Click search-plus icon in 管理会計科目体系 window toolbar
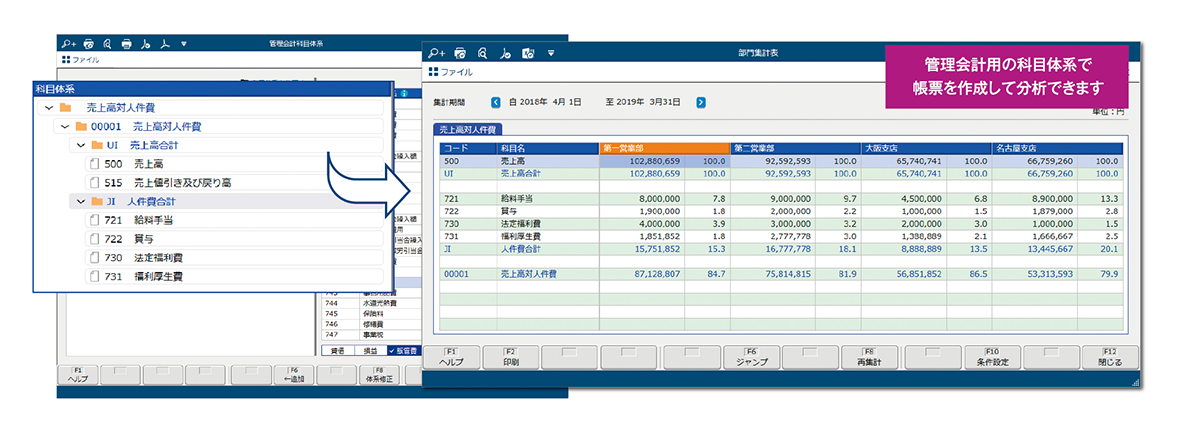 coord(68,44)
